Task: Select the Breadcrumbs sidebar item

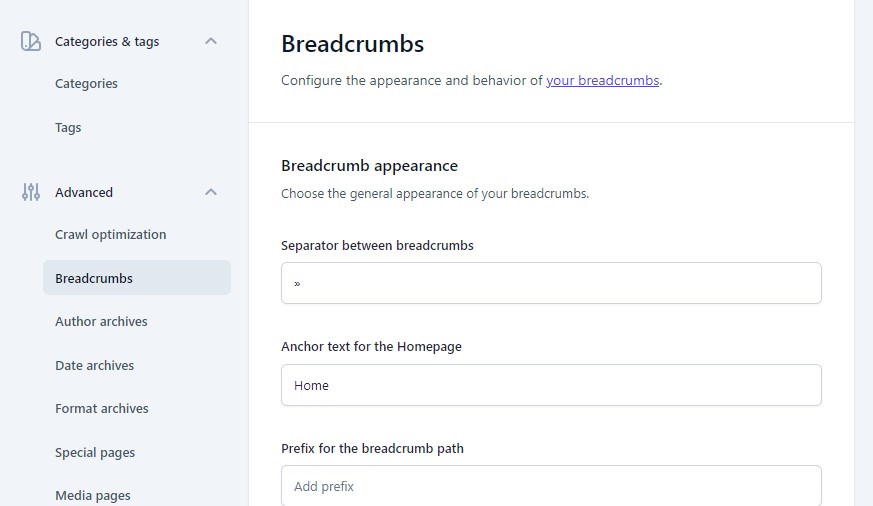Action: click(137, 278)
